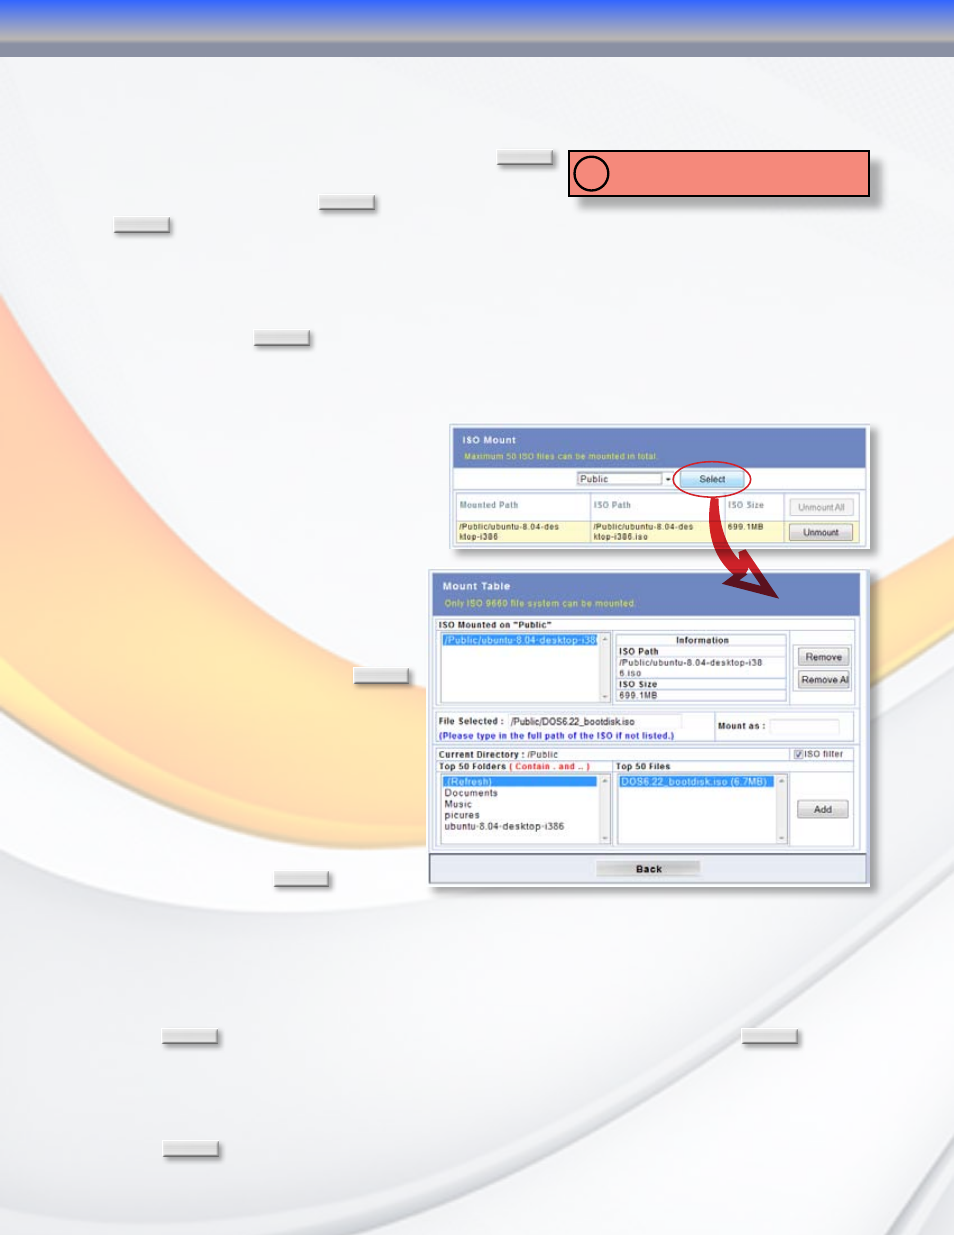954x1235 pixels.
Task: Open the Public share folder dropdown
Action: click(625, 479)
